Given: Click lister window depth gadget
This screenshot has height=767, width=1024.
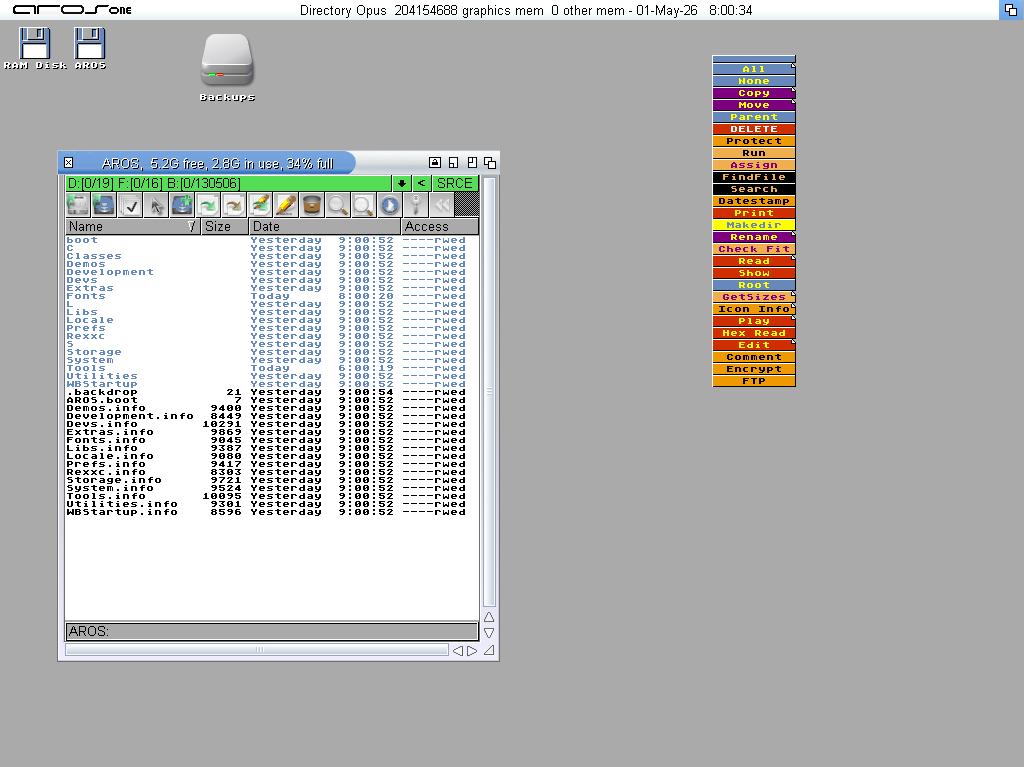Looking at the screenshot, I should 490,163.
